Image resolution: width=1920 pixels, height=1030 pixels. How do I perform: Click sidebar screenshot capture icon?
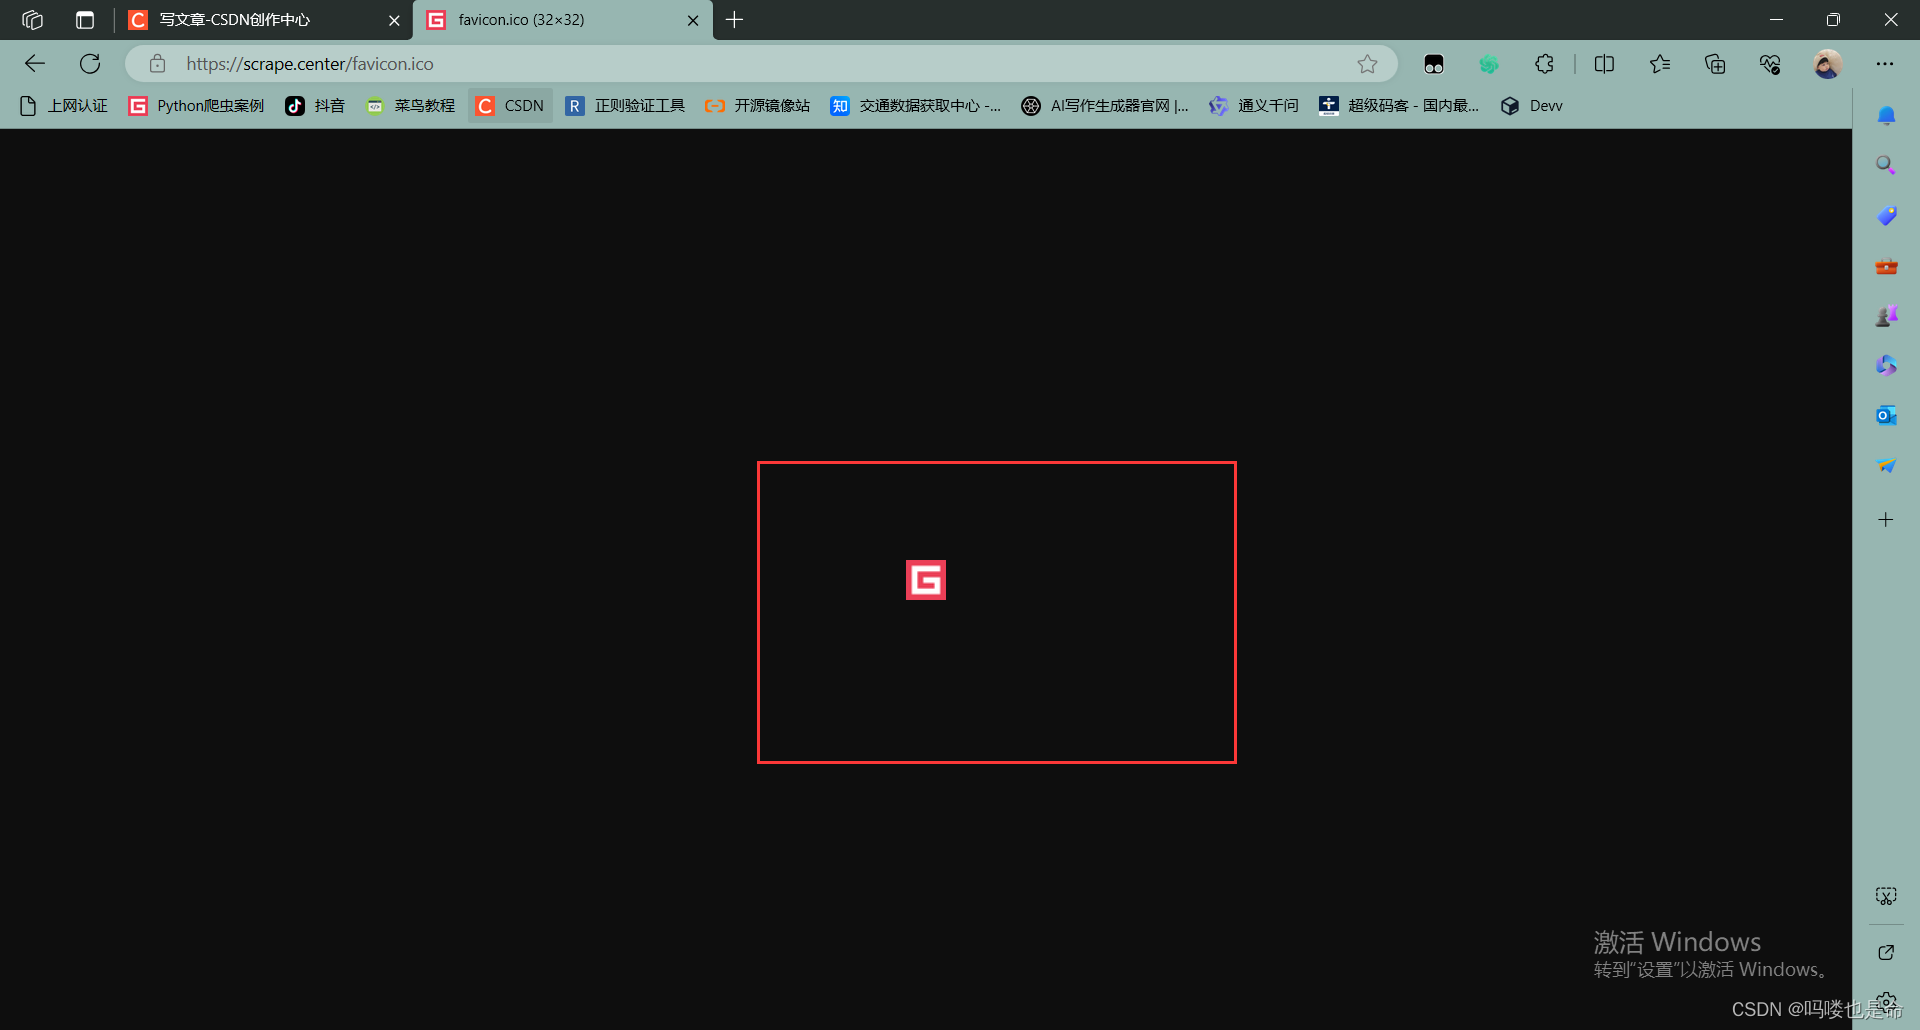tap(1886, 896)
